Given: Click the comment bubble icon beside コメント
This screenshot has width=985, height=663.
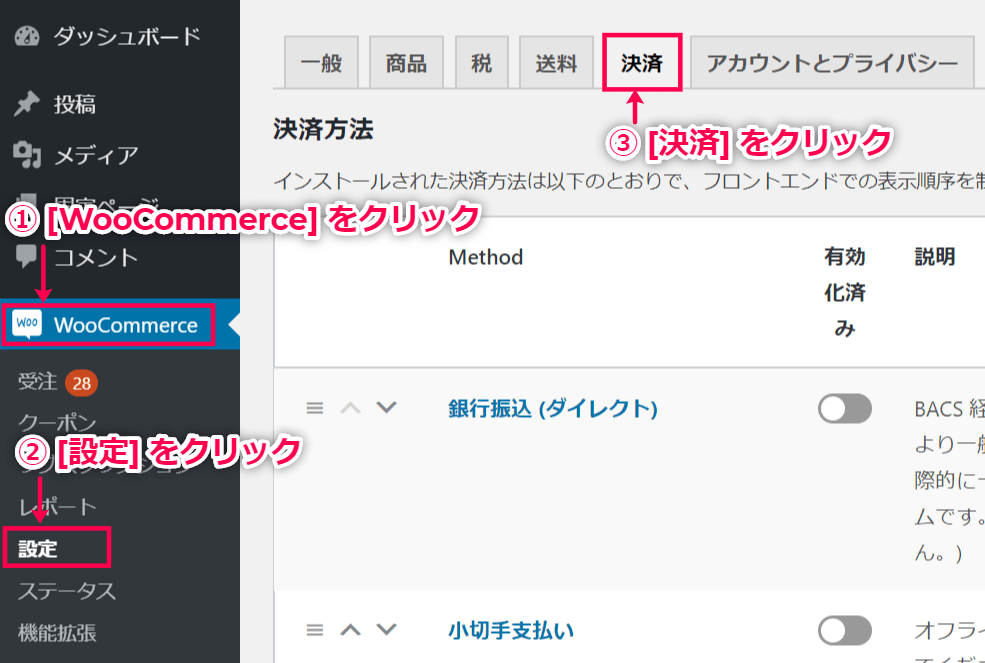Looking at the screenshot, I should (x=27, y=256).
